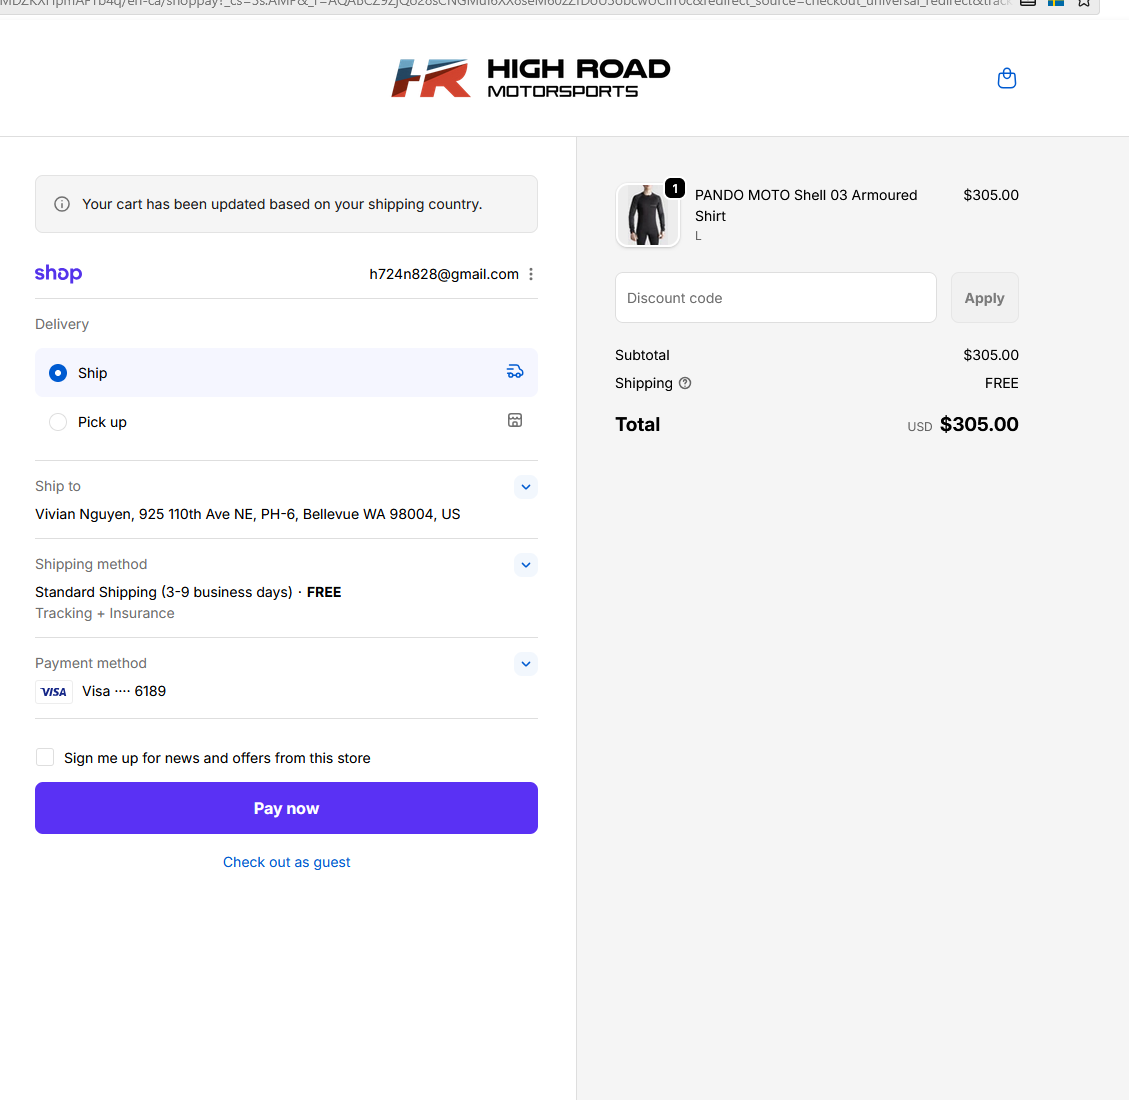This screenshot has width=1129, height=1100.
Task: Click the Shop Pay logo
Action: pyautogui.click(x=58, y=274)
